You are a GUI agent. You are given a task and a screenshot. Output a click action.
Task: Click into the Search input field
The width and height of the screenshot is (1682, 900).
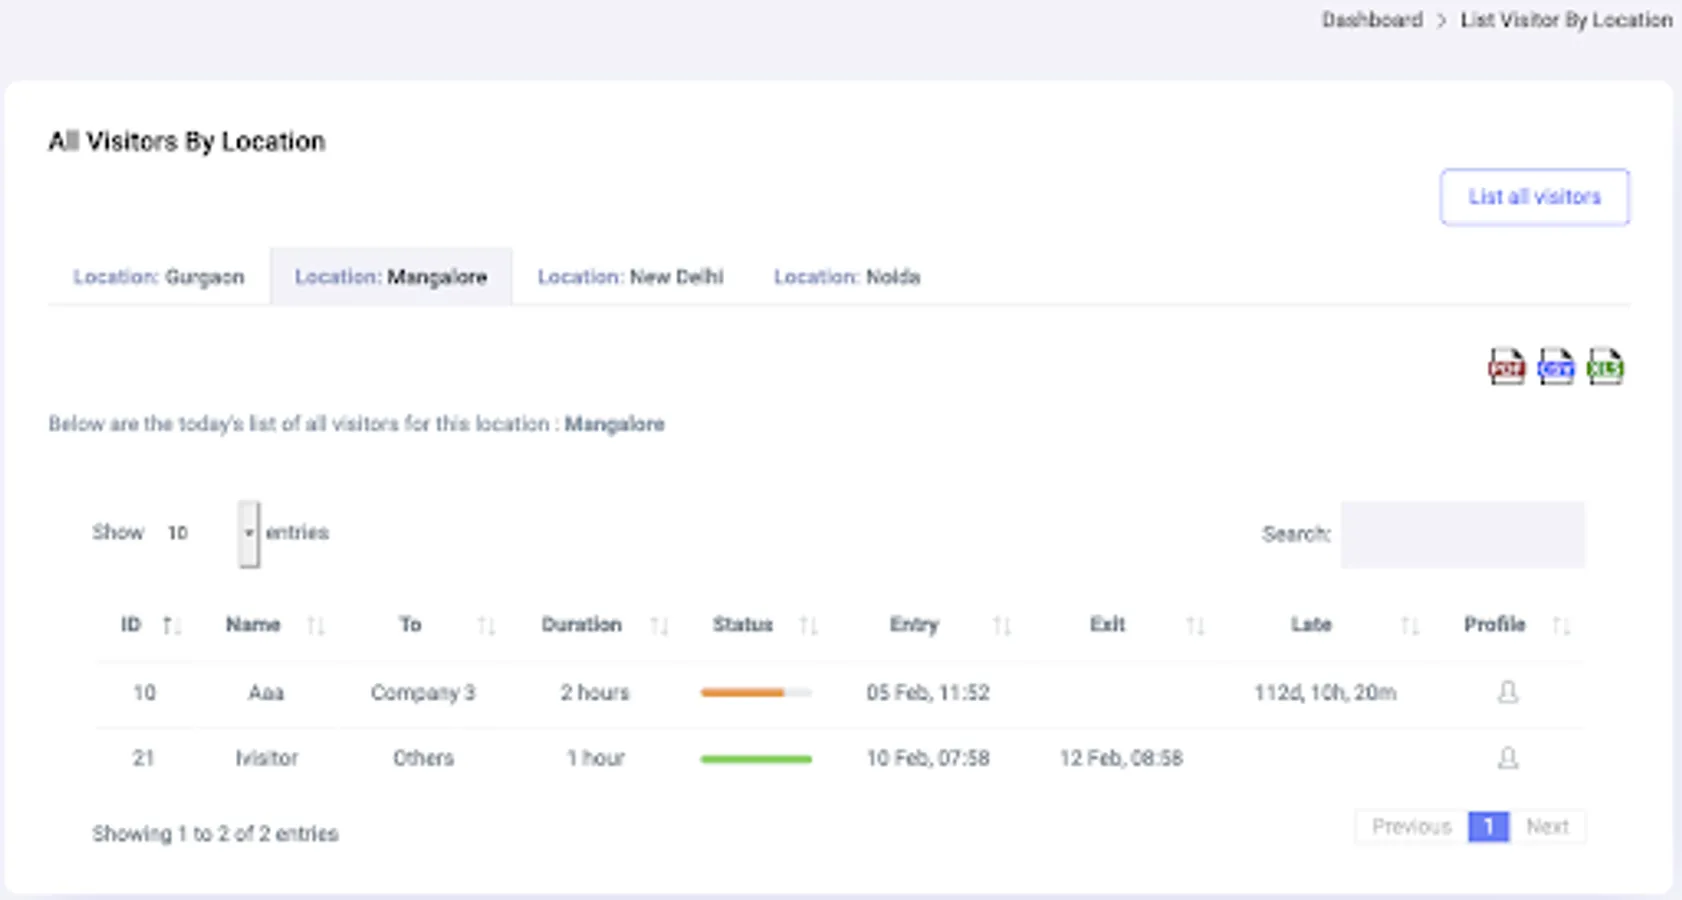[x=1462, y=534]
